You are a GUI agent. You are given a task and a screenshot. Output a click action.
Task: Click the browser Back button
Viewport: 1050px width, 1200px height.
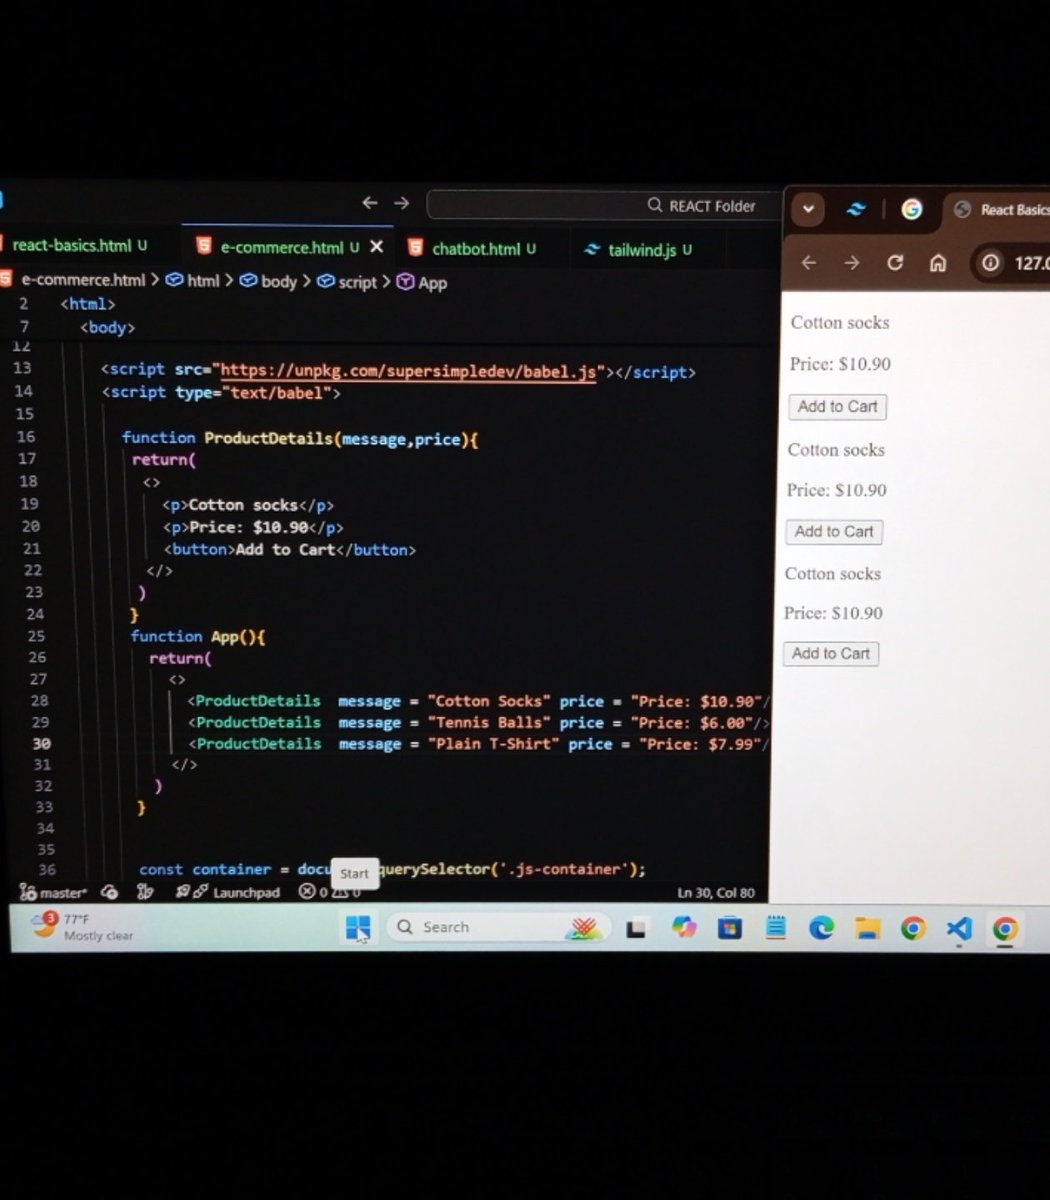coord(809,262)
